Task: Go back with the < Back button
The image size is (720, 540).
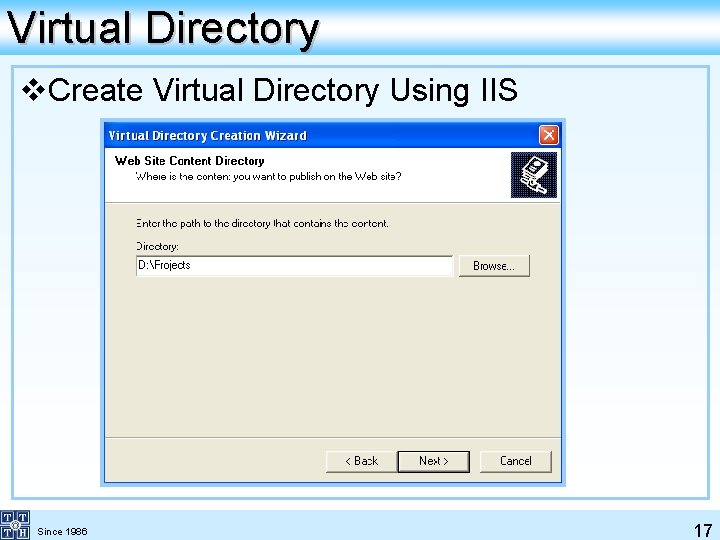Action: (x=361, y=461)
